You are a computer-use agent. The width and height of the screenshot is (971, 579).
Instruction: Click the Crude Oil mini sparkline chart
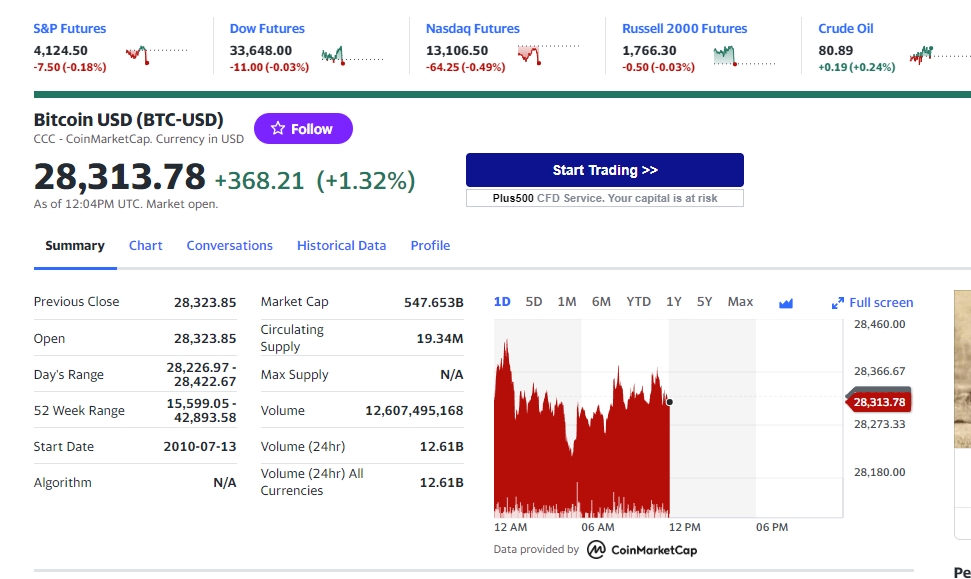(x=938, y=54)
